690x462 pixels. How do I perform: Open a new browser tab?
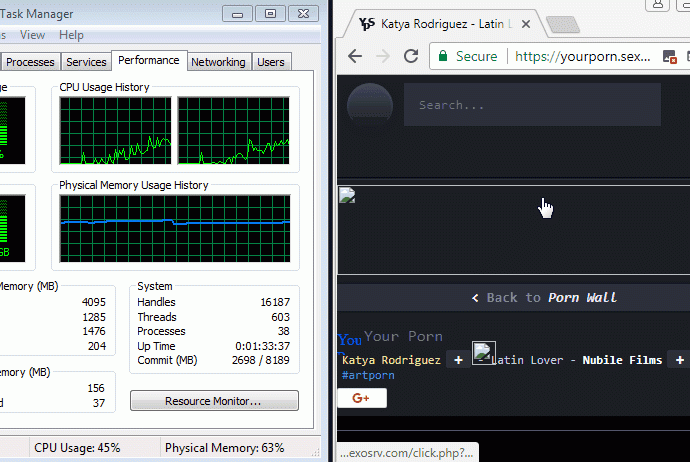click(563, 24)
